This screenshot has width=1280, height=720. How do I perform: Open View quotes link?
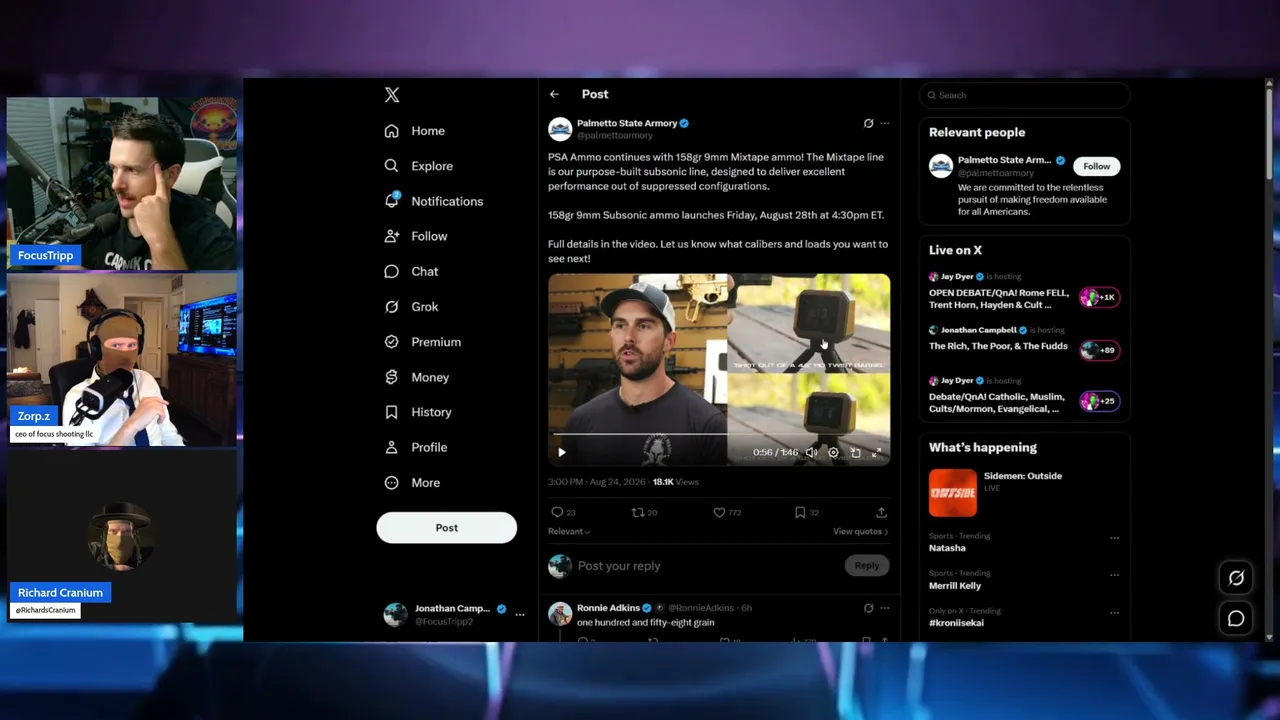click(x=860, y=532)
